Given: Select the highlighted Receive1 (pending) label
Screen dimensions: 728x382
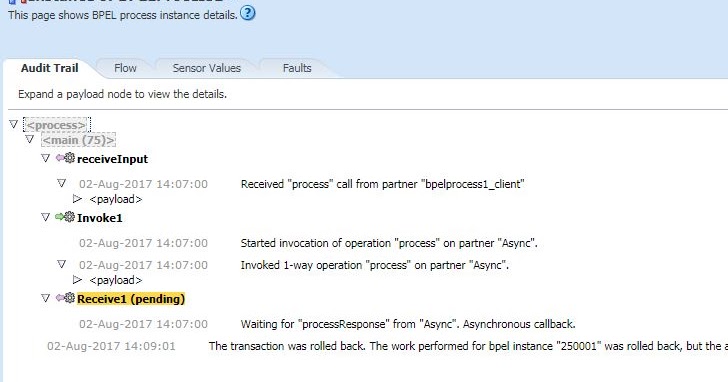Looking at the screenshot, I should 131,299.
